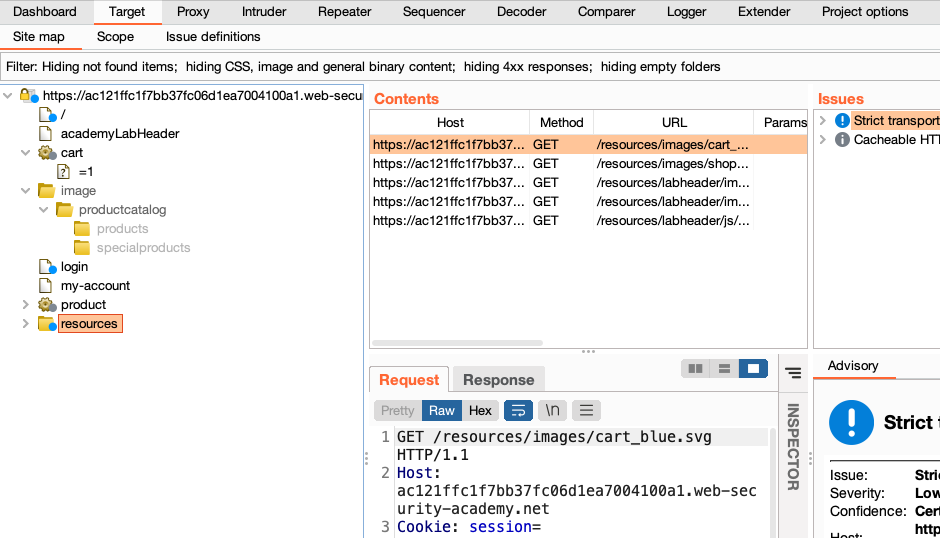Select the Request tab

point(409,380)
